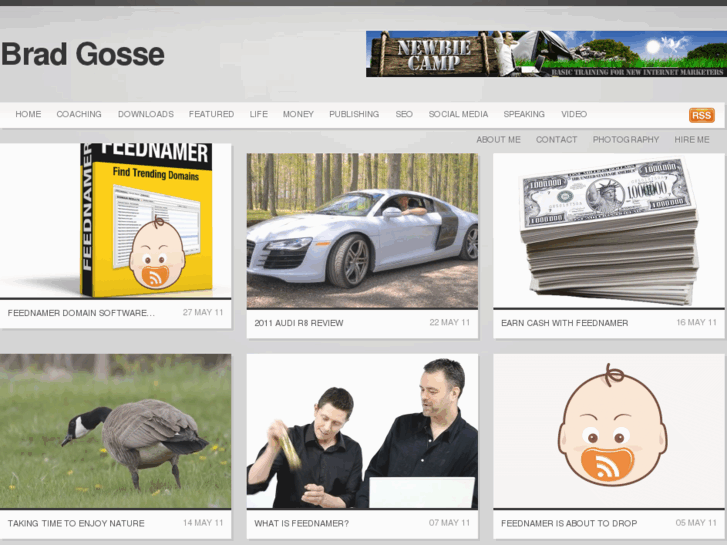The width and height of the screenshot is (727, 545).
Task: Open the Social Media category
Action: [458, 114]
